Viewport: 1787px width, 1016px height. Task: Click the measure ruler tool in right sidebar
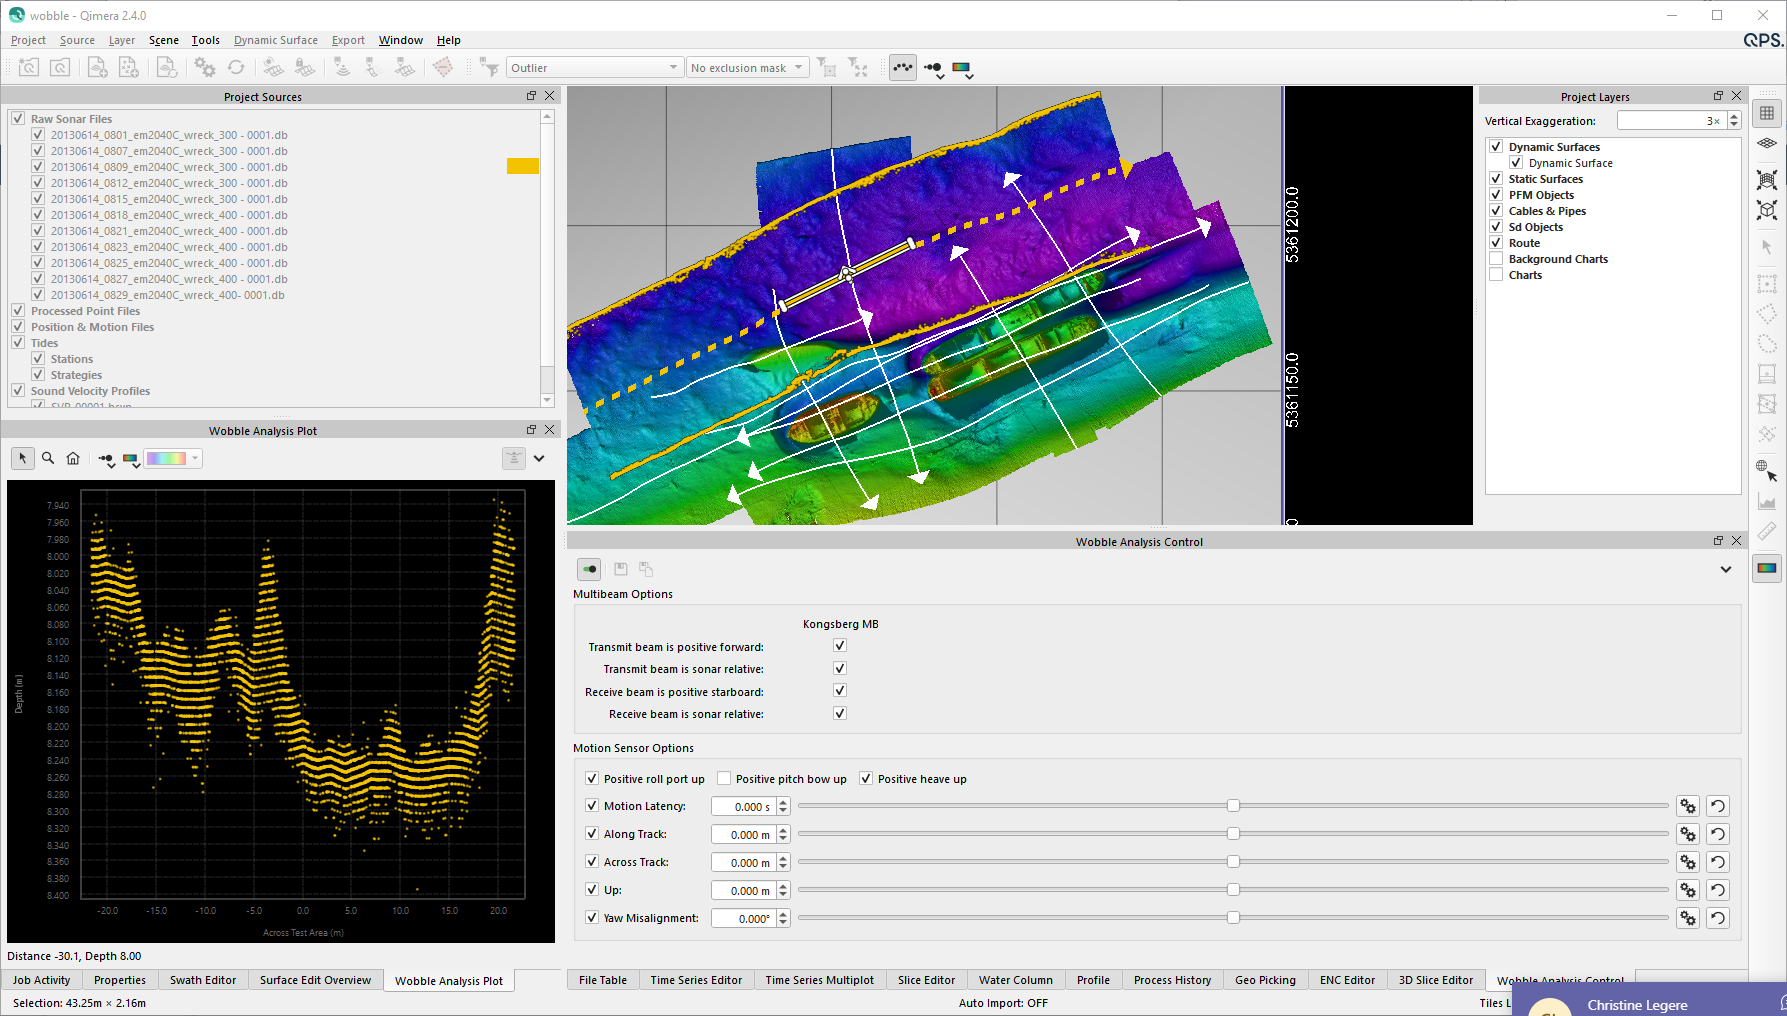pos(1767,531)
